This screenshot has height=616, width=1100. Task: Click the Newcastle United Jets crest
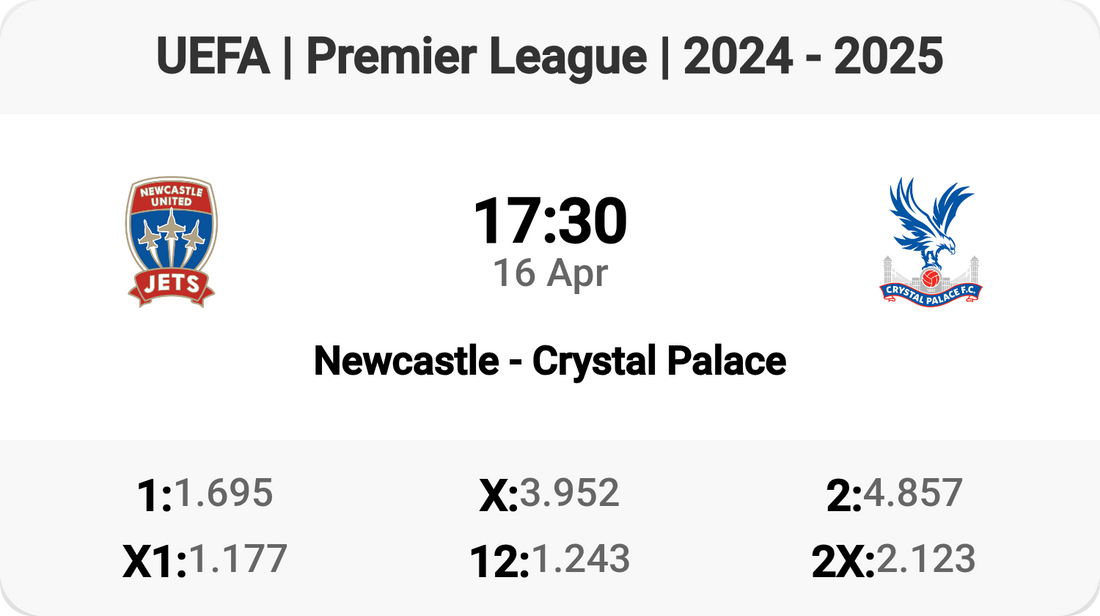click(170, 240)
